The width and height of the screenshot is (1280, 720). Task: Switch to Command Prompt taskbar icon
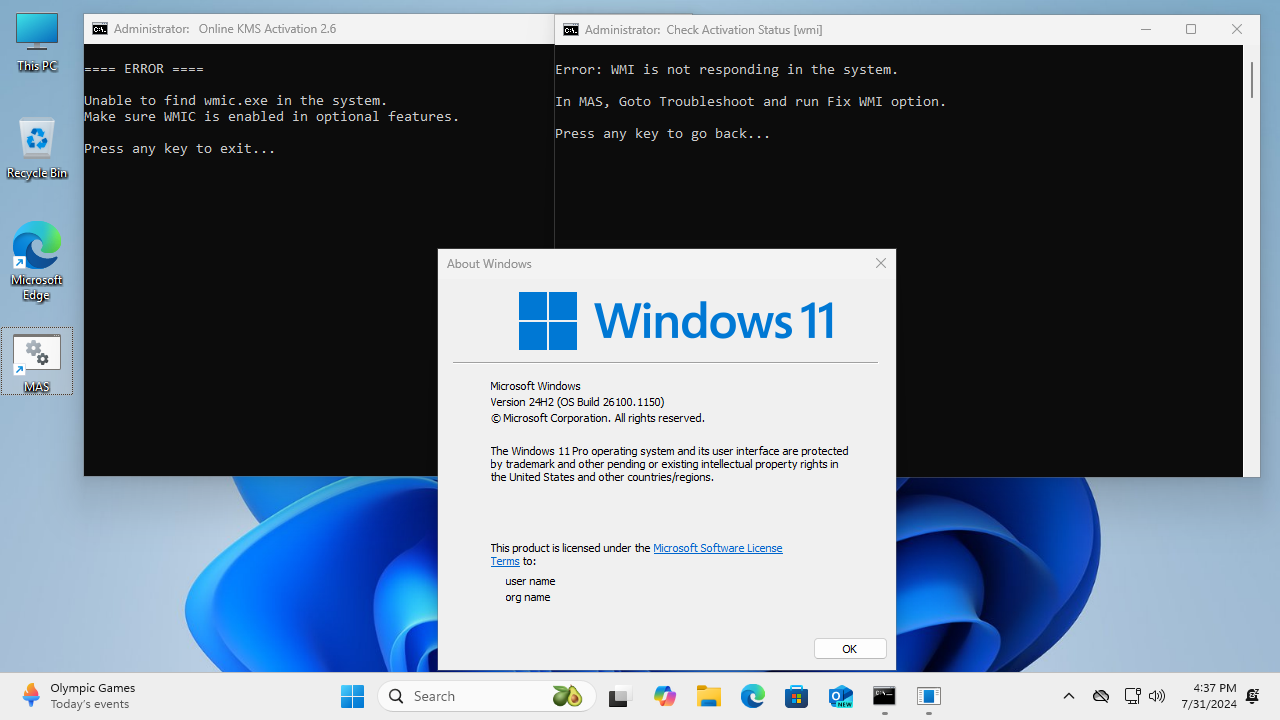884,696
